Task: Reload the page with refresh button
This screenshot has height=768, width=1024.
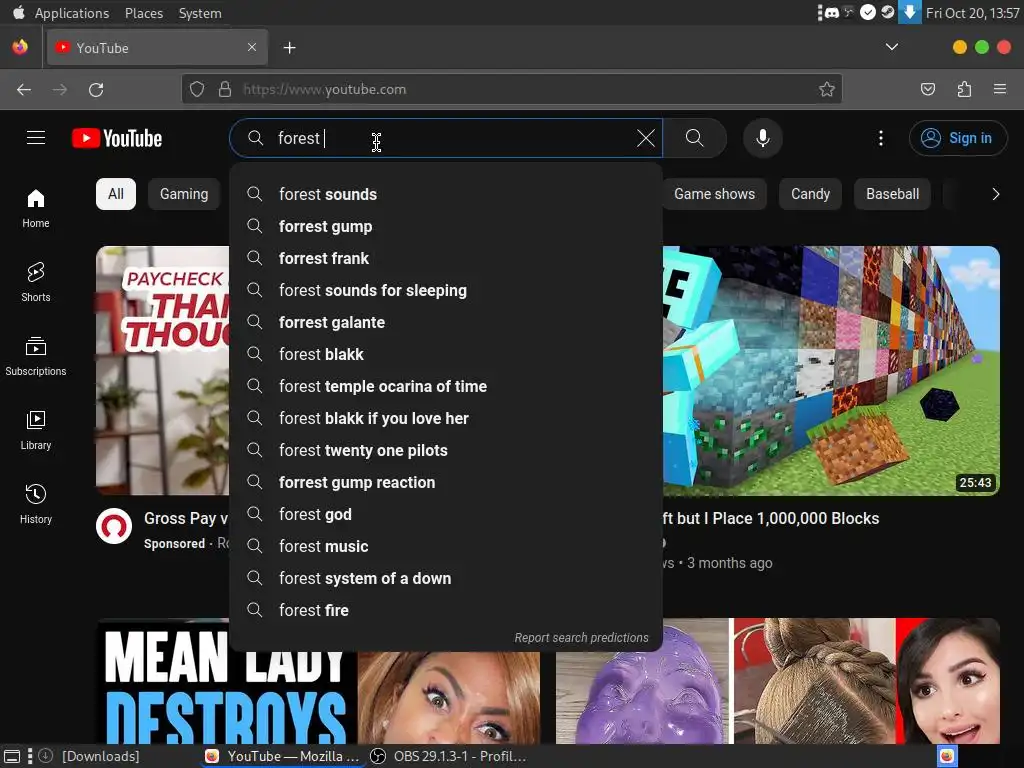Action: tap(96, 89)
